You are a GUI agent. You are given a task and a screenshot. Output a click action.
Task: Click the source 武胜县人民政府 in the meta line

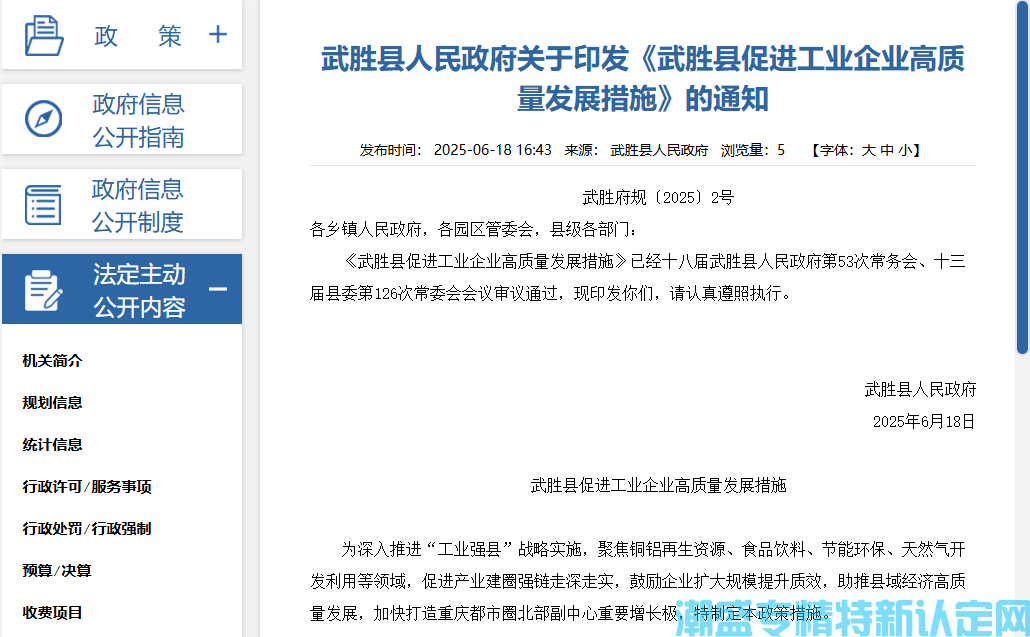(x=660, y=150)
